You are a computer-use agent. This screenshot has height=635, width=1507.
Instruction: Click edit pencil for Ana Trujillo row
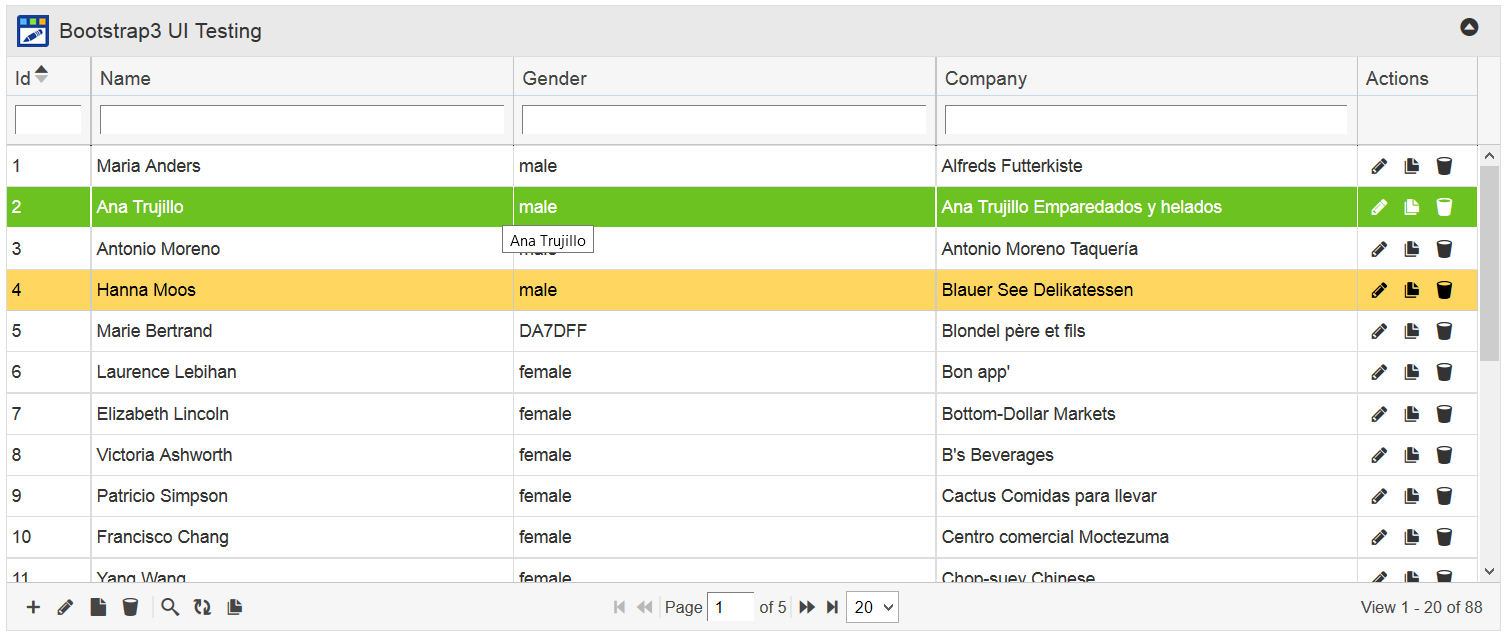(x=1379, y=207)
